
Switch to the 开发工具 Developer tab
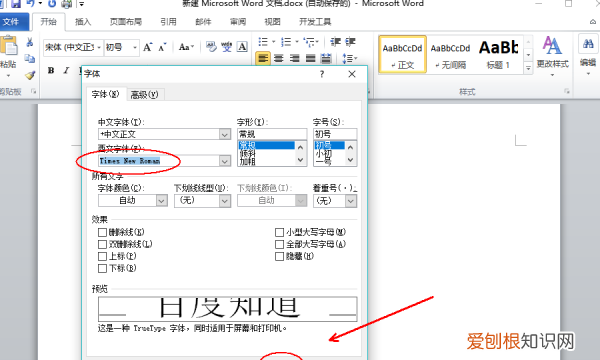point(315,22)
